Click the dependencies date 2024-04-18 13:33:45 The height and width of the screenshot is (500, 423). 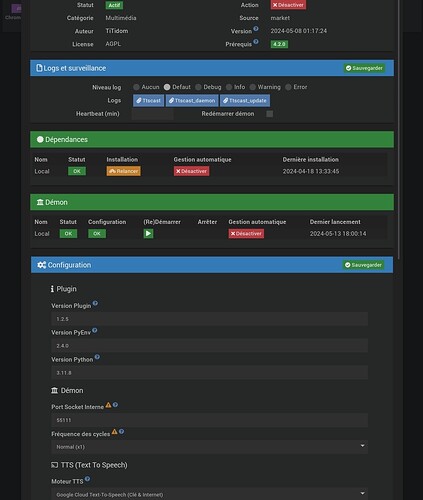click(311, 171)
